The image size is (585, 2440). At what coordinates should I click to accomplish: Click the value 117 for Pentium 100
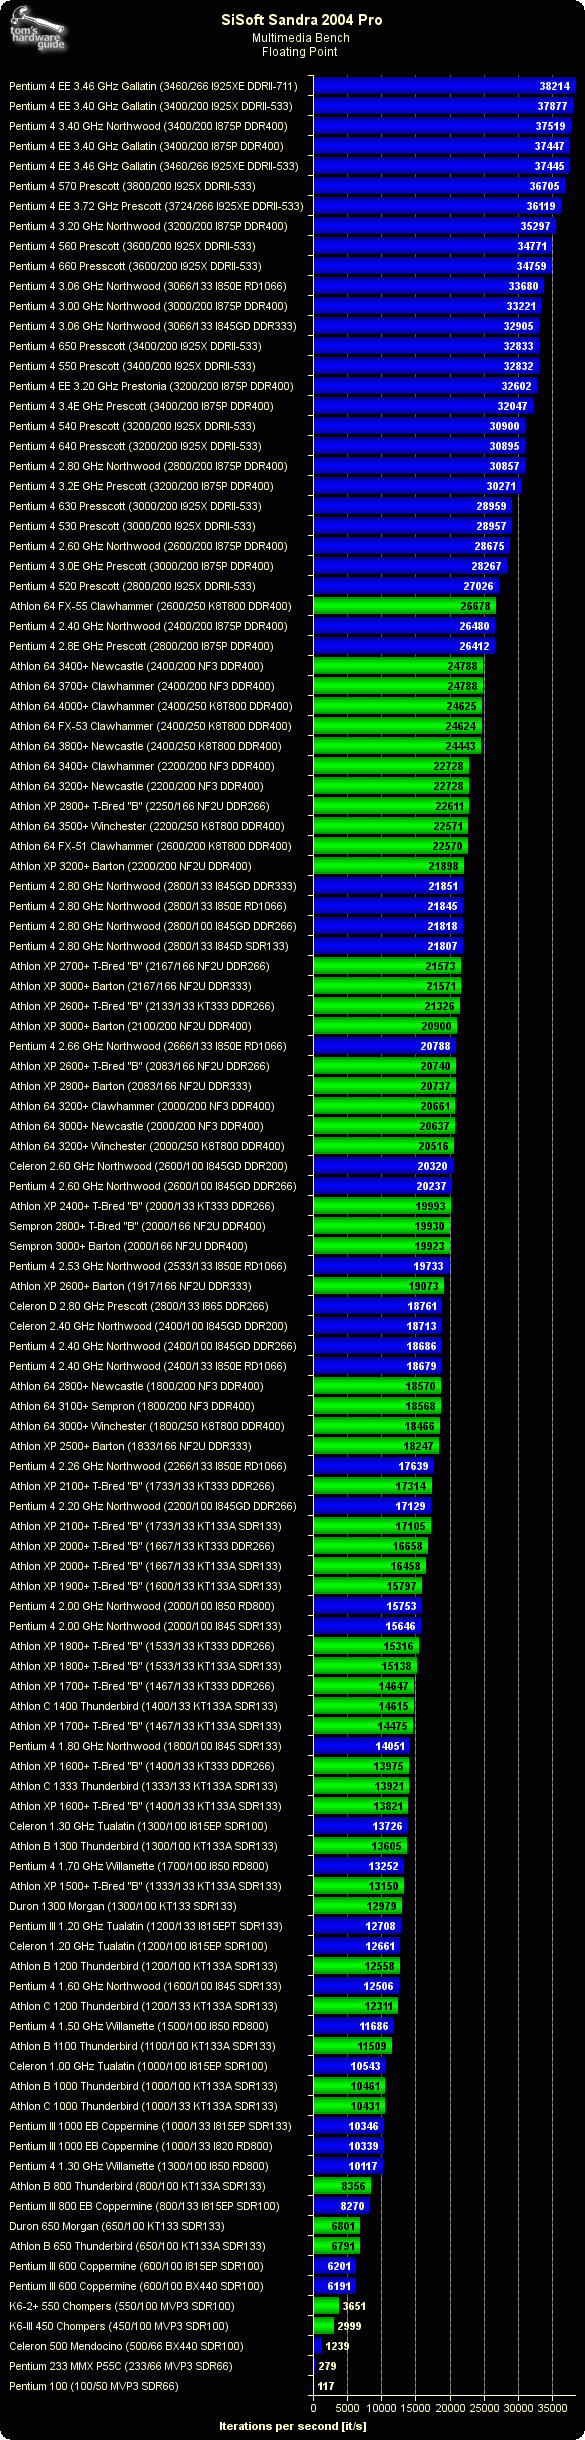point(326,2386)
